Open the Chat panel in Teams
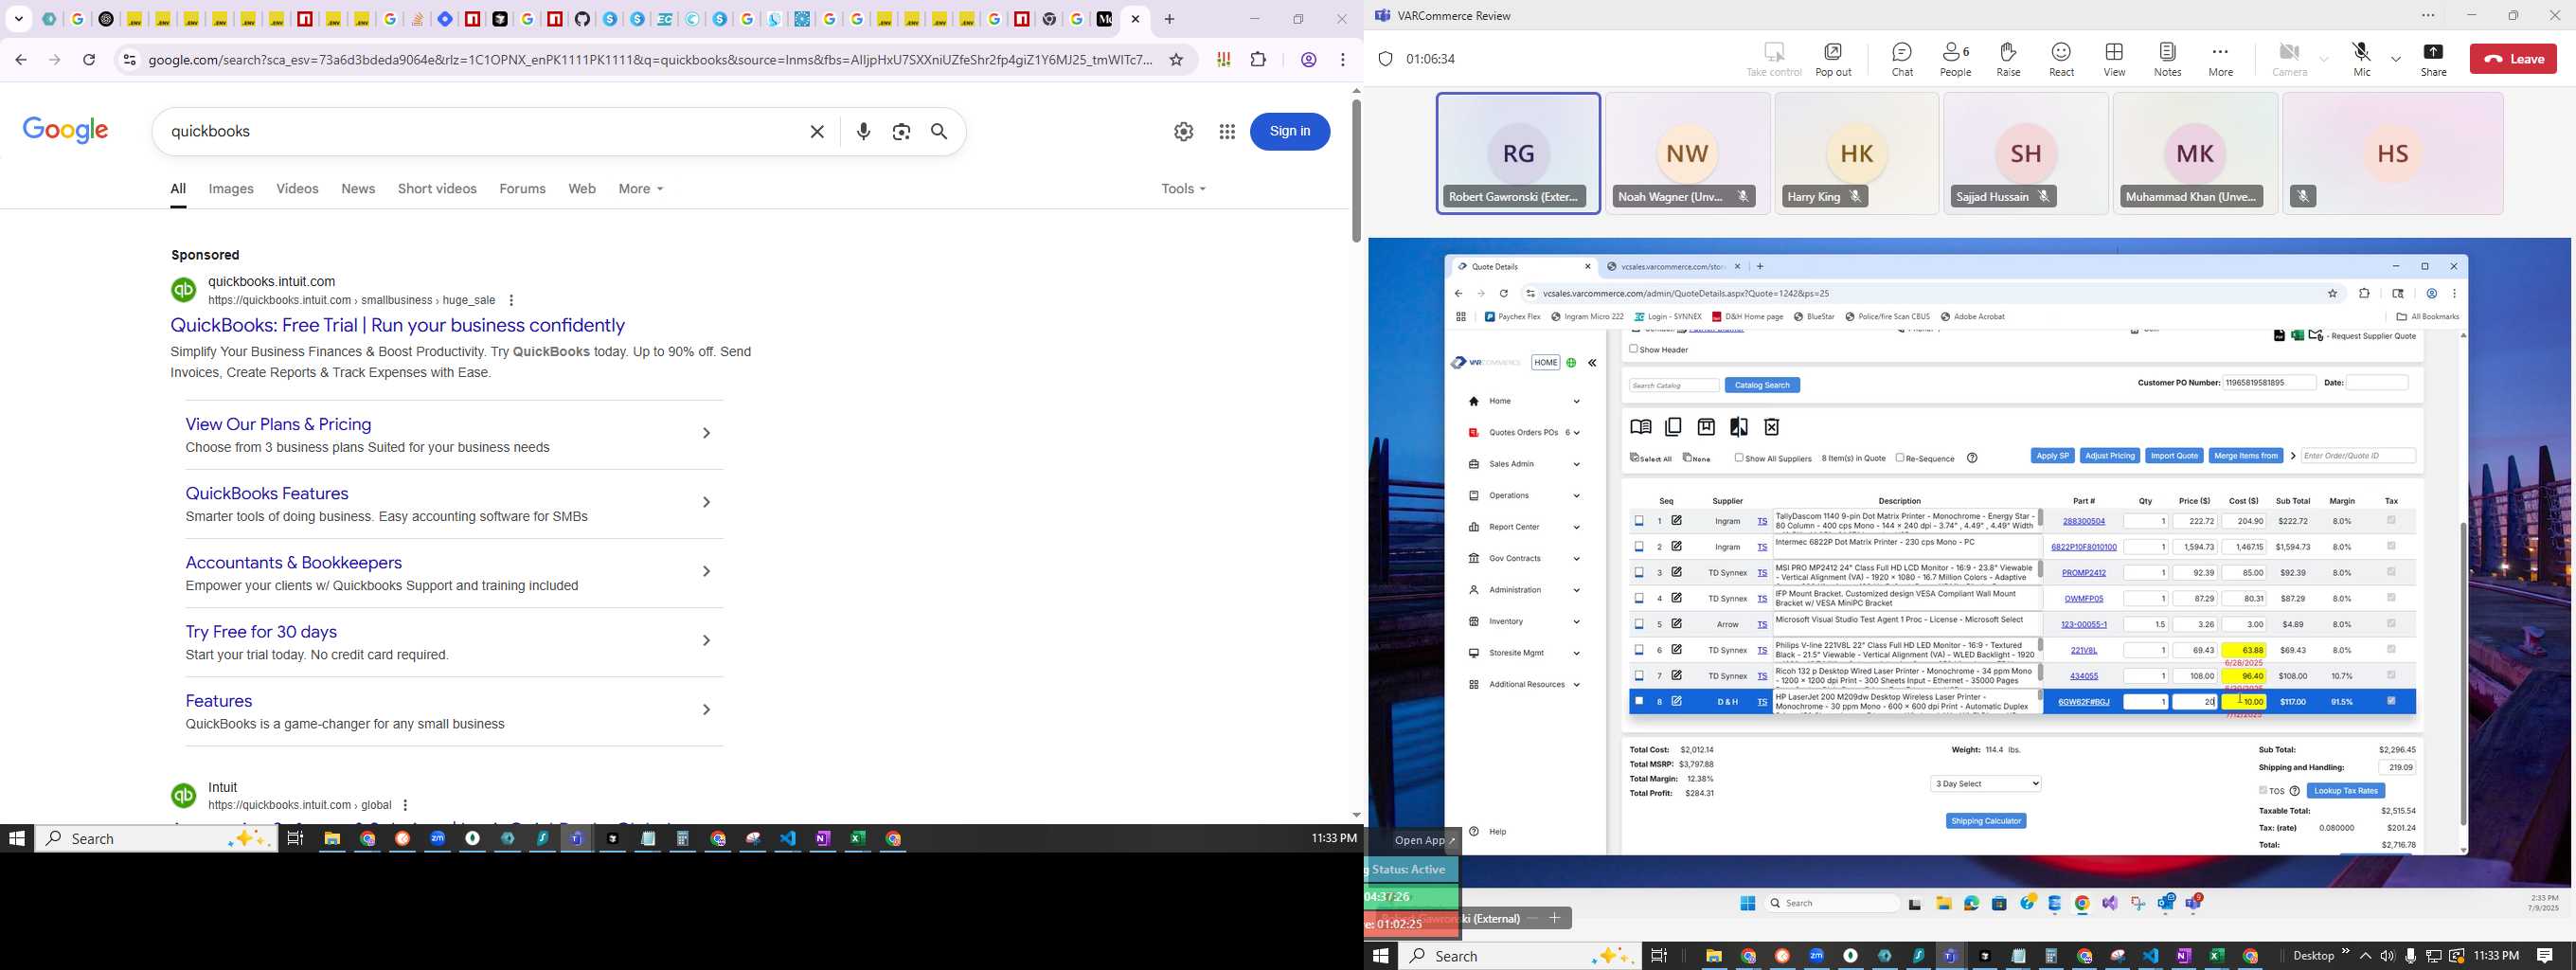This screenshot has height=970, width=2576. pyautogui.click(x=1902, y=59)
